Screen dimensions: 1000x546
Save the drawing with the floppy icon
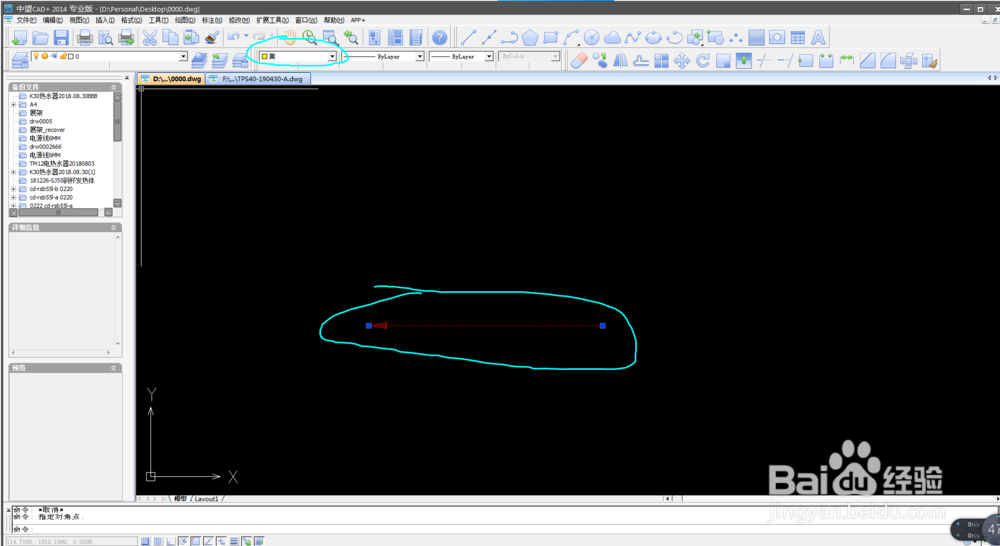click(x=61, y=38)
